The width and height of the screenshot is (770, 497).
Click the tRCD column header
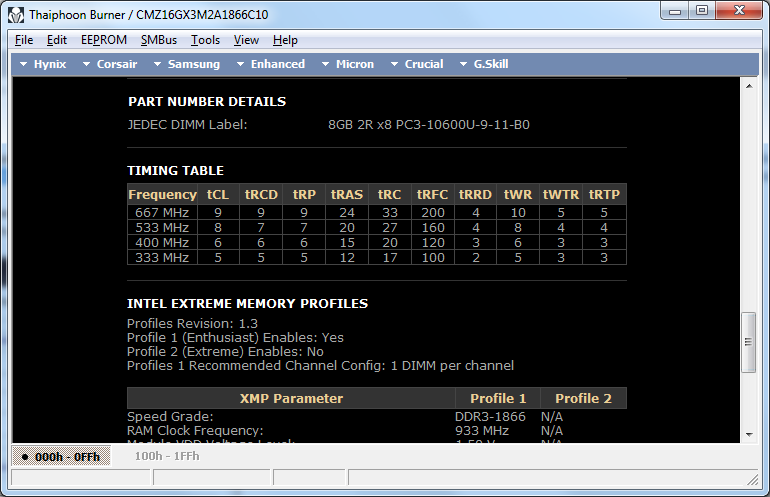click(x=261, y=194)
